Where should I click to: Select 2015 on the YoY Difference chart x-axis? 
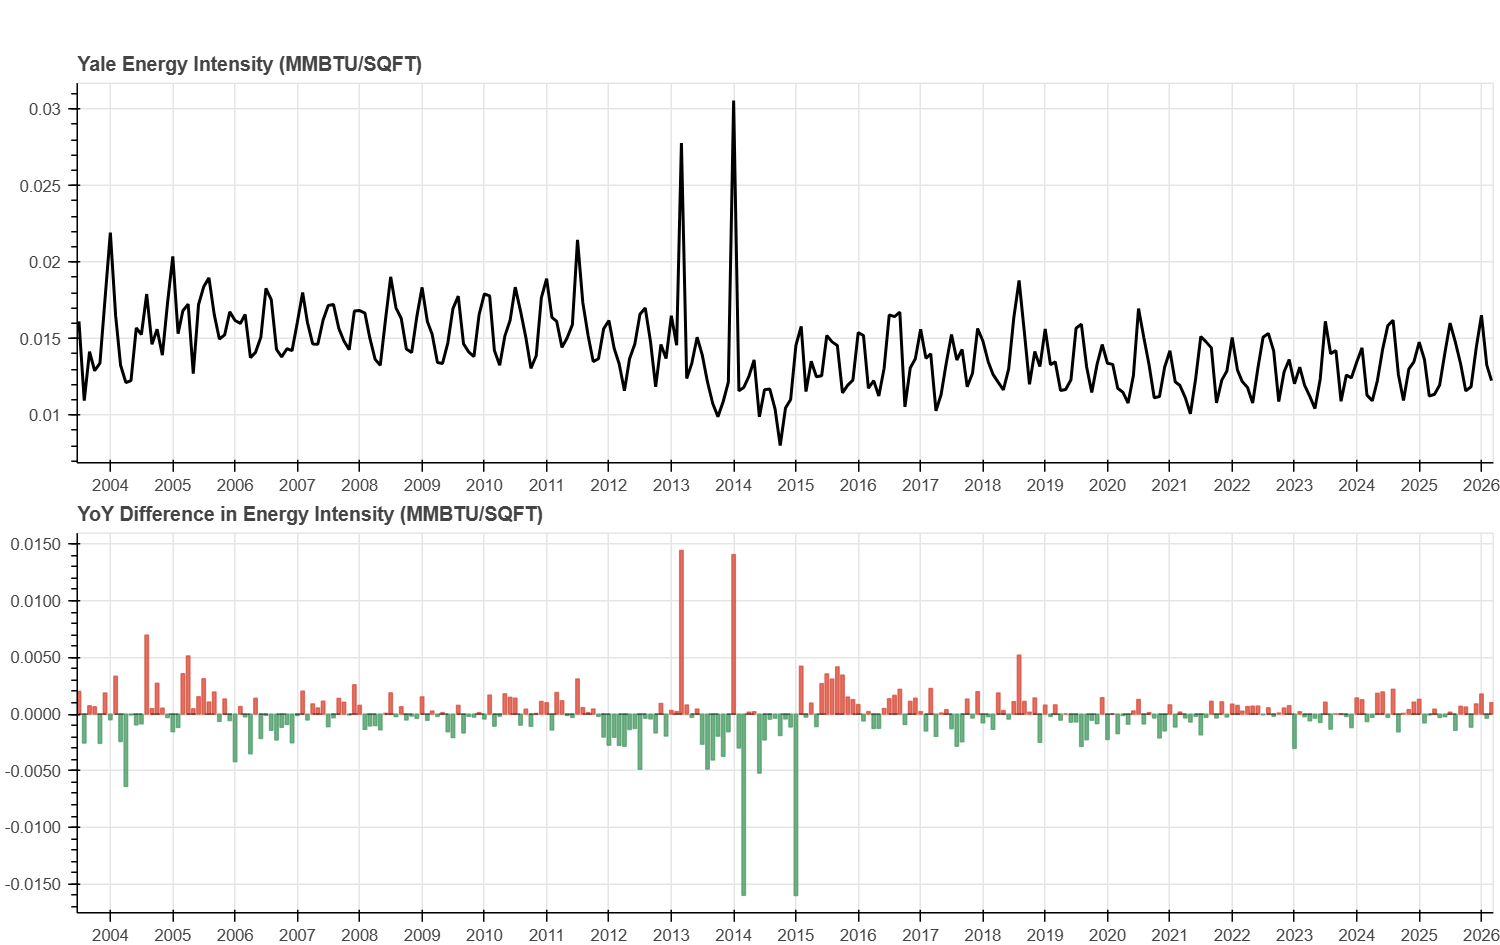click(796, 935)
